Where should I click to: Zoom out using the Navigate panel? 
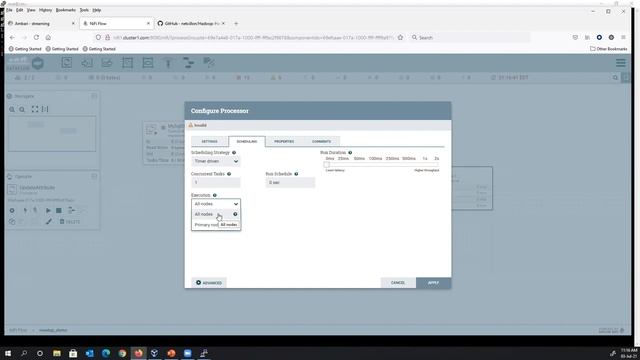22,109
